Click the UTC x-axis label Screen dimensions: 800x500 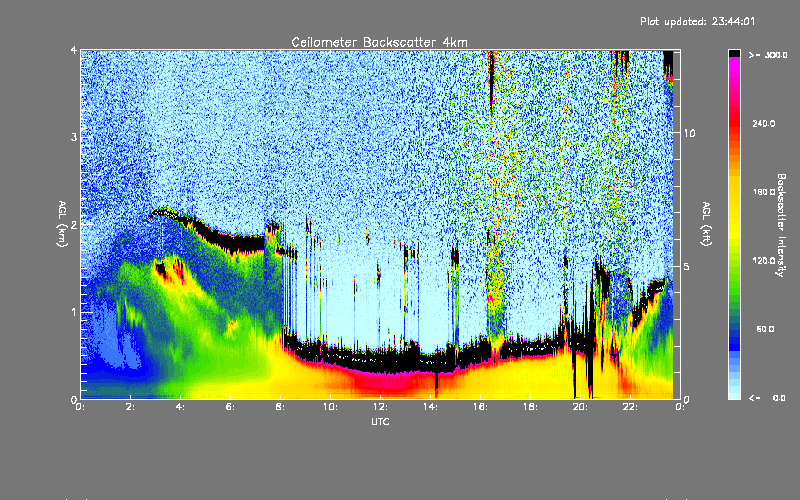point(380,421)
